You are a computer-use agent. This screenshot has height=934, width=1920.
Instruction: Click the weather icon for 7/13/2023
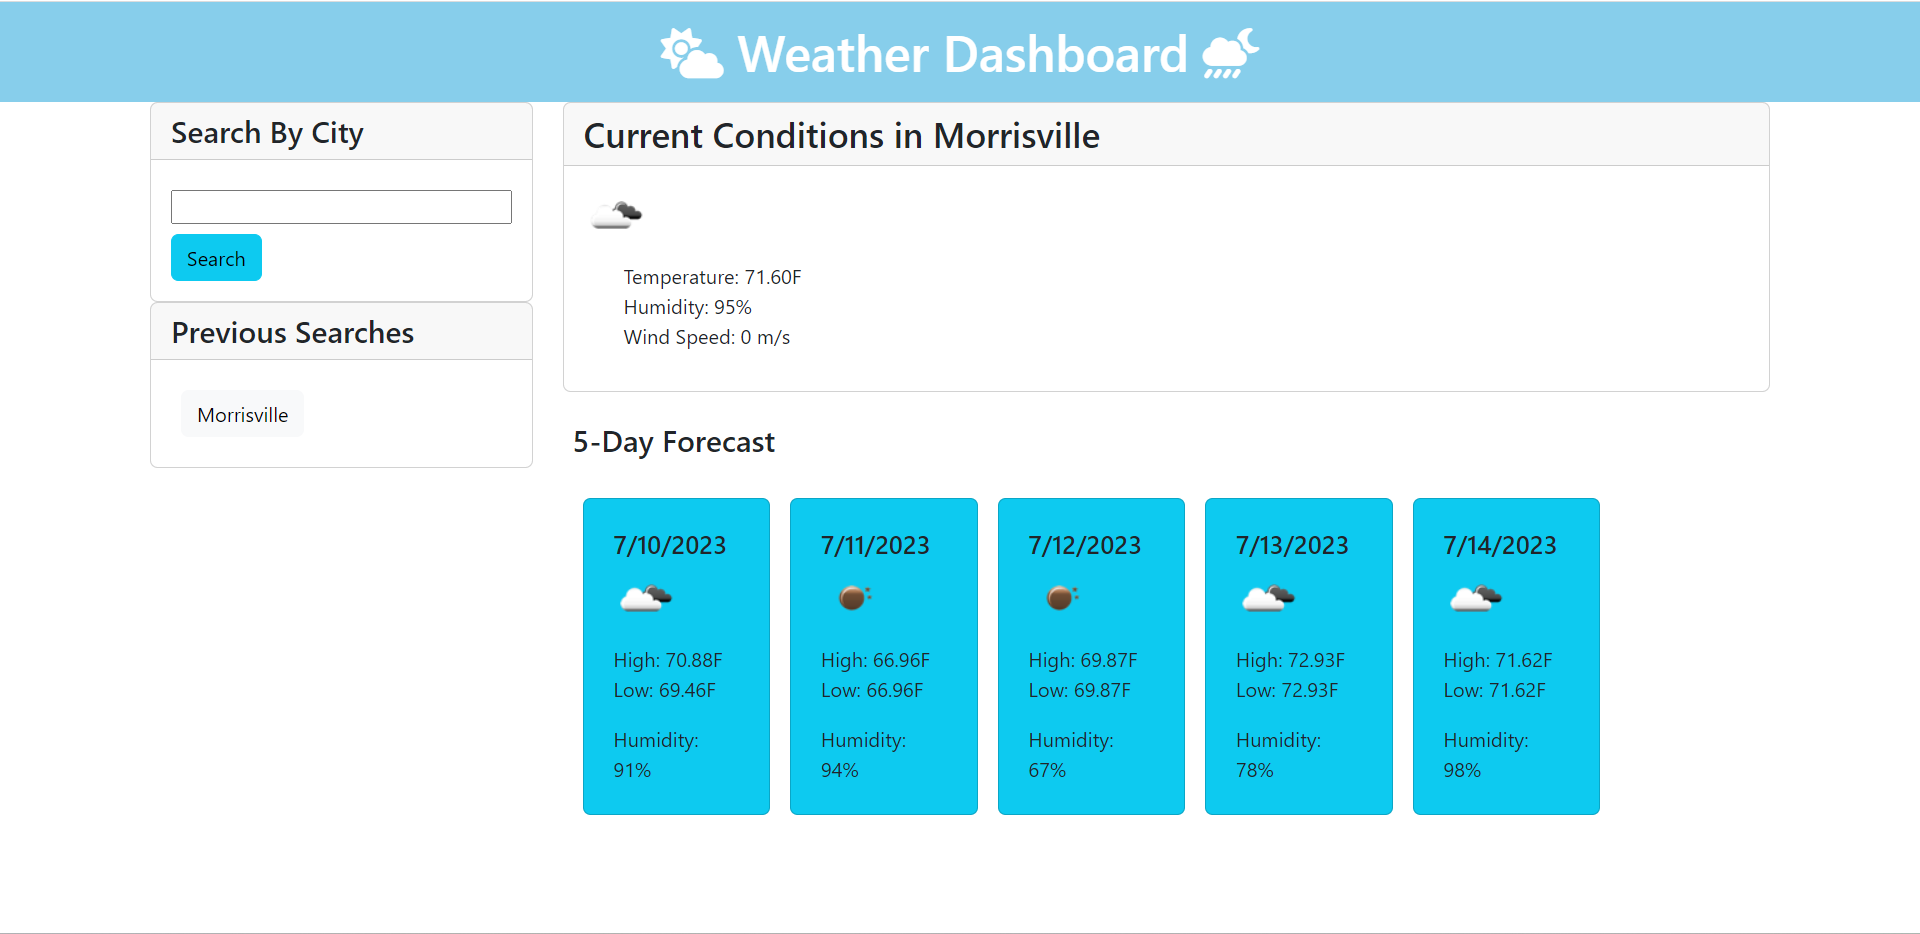(x=1268, y=598)
